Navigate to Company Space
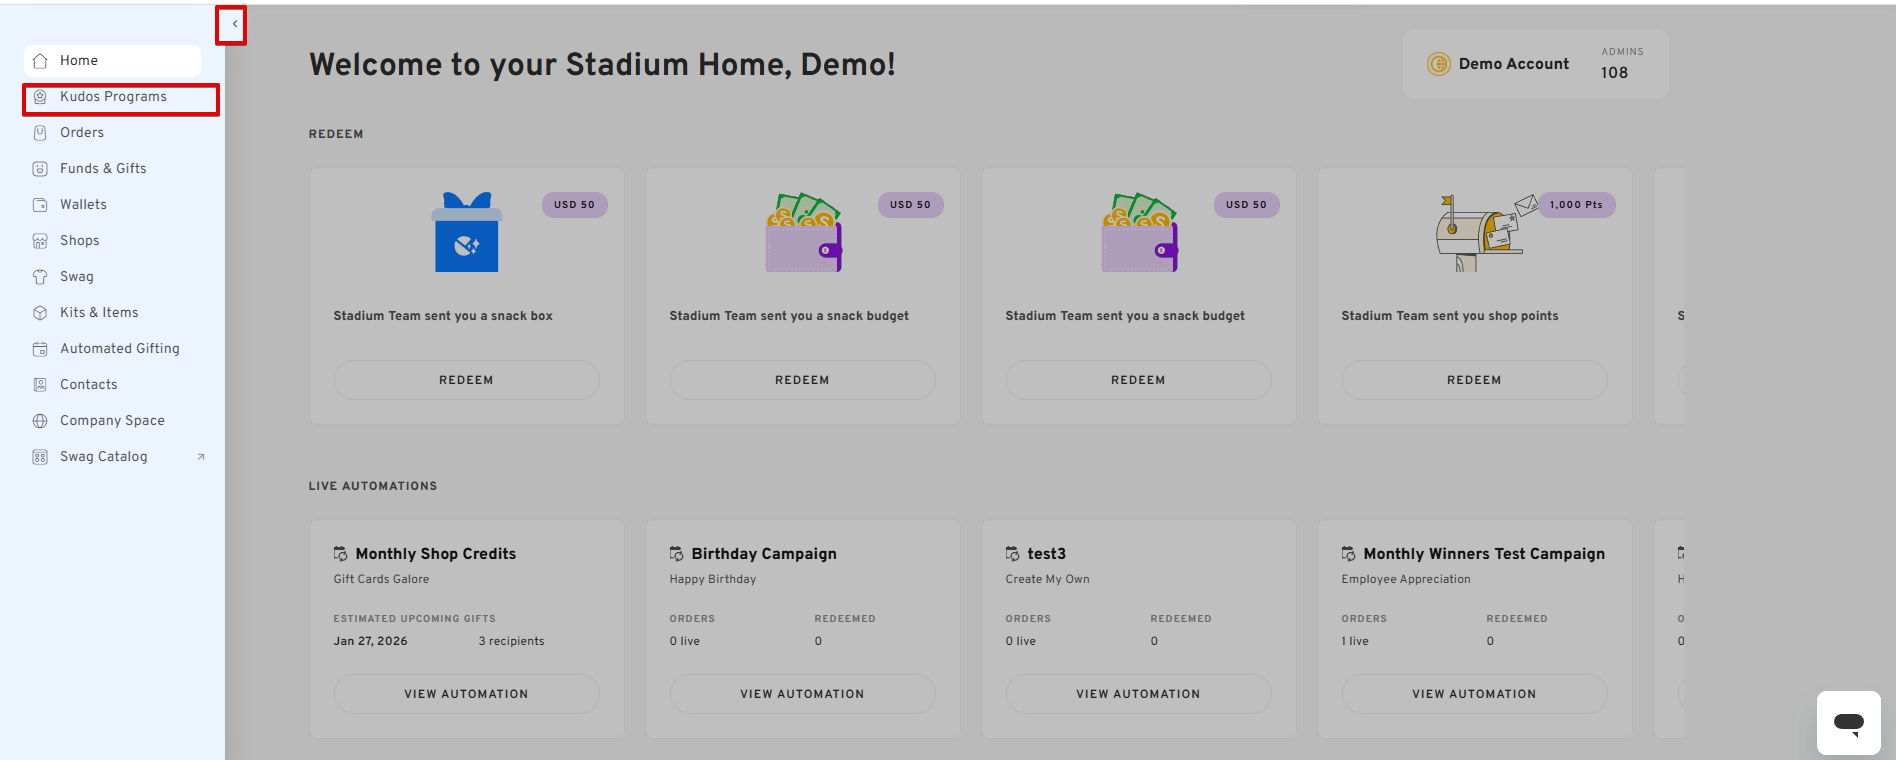1896x760 pixels. (x=112, y=421)
